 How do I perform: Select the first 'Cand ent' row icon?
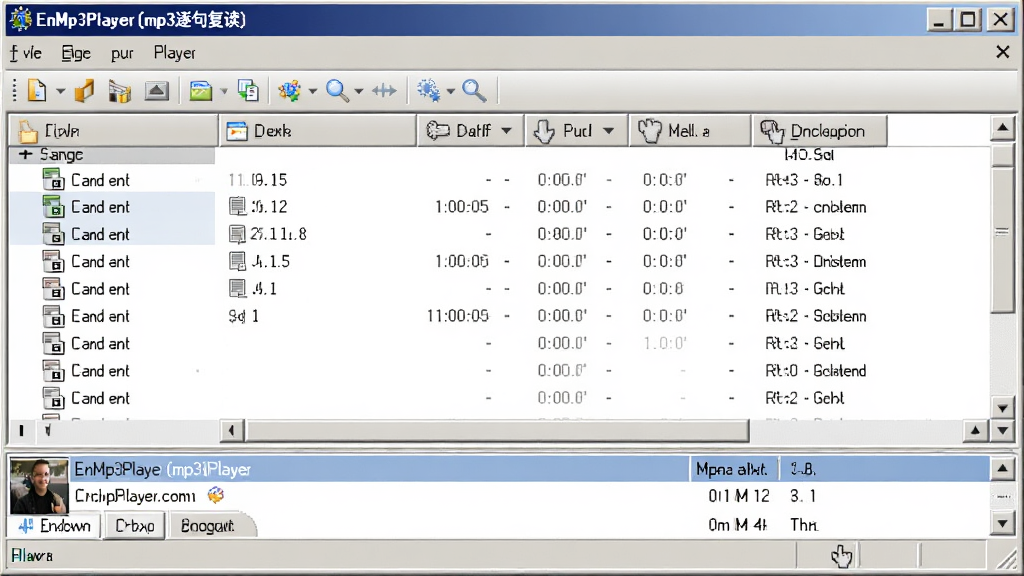click(x=54, y=180)
